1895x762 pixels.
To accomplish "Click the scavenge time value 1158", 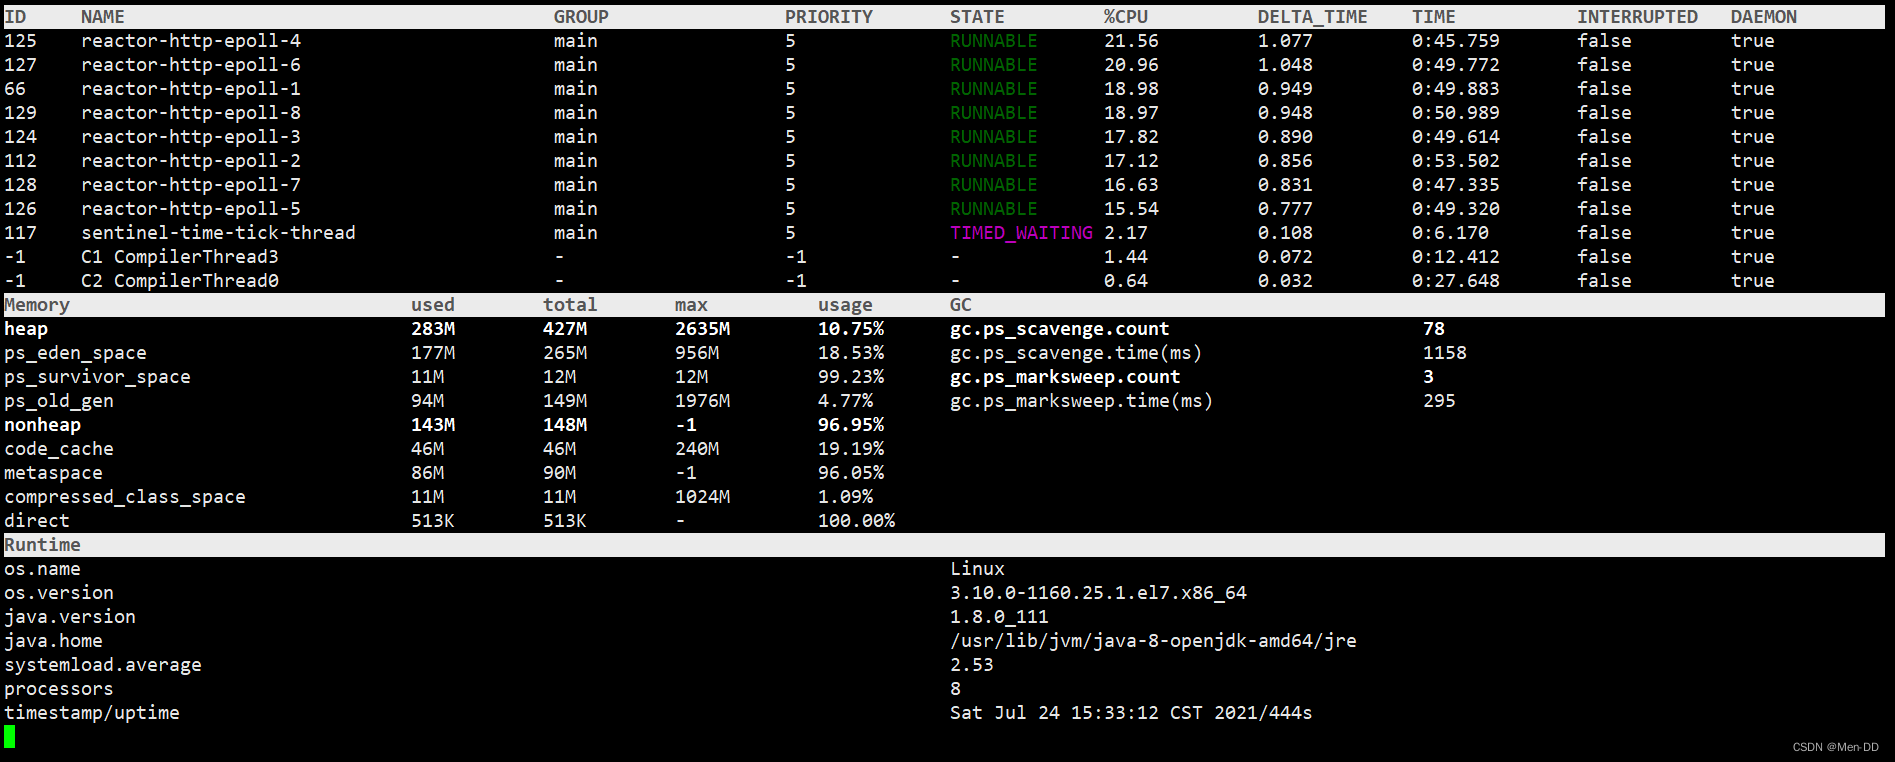I will tap(1445, 353).
